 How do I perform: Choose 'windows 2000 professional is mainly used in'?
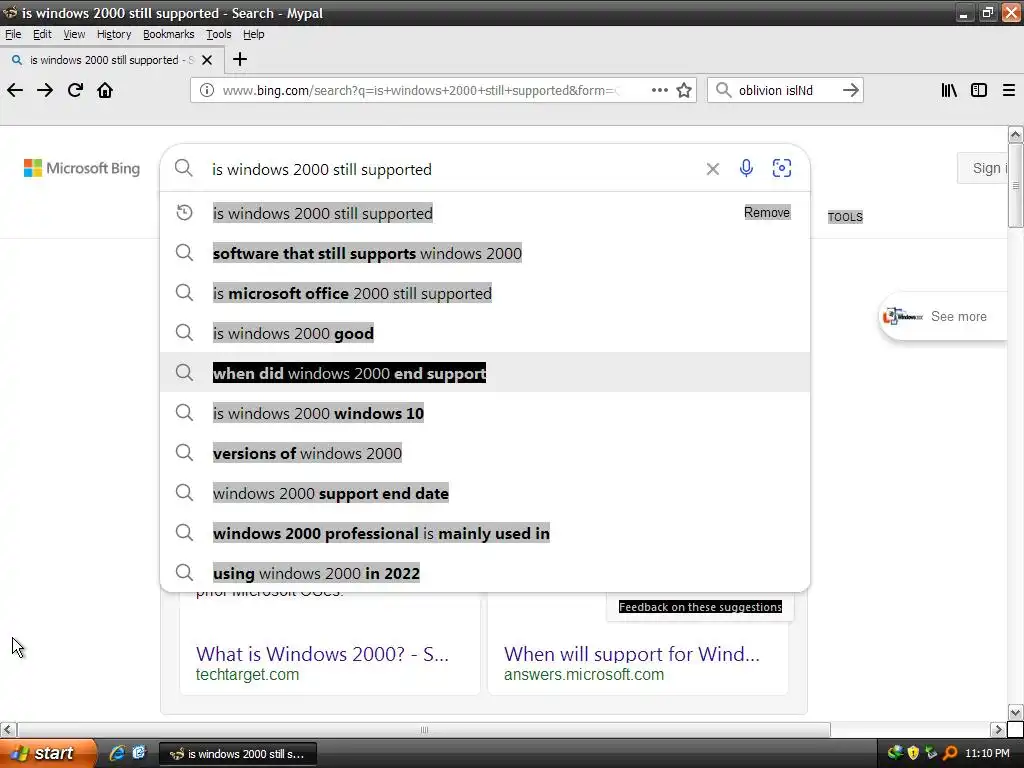(x=485, y=533)
